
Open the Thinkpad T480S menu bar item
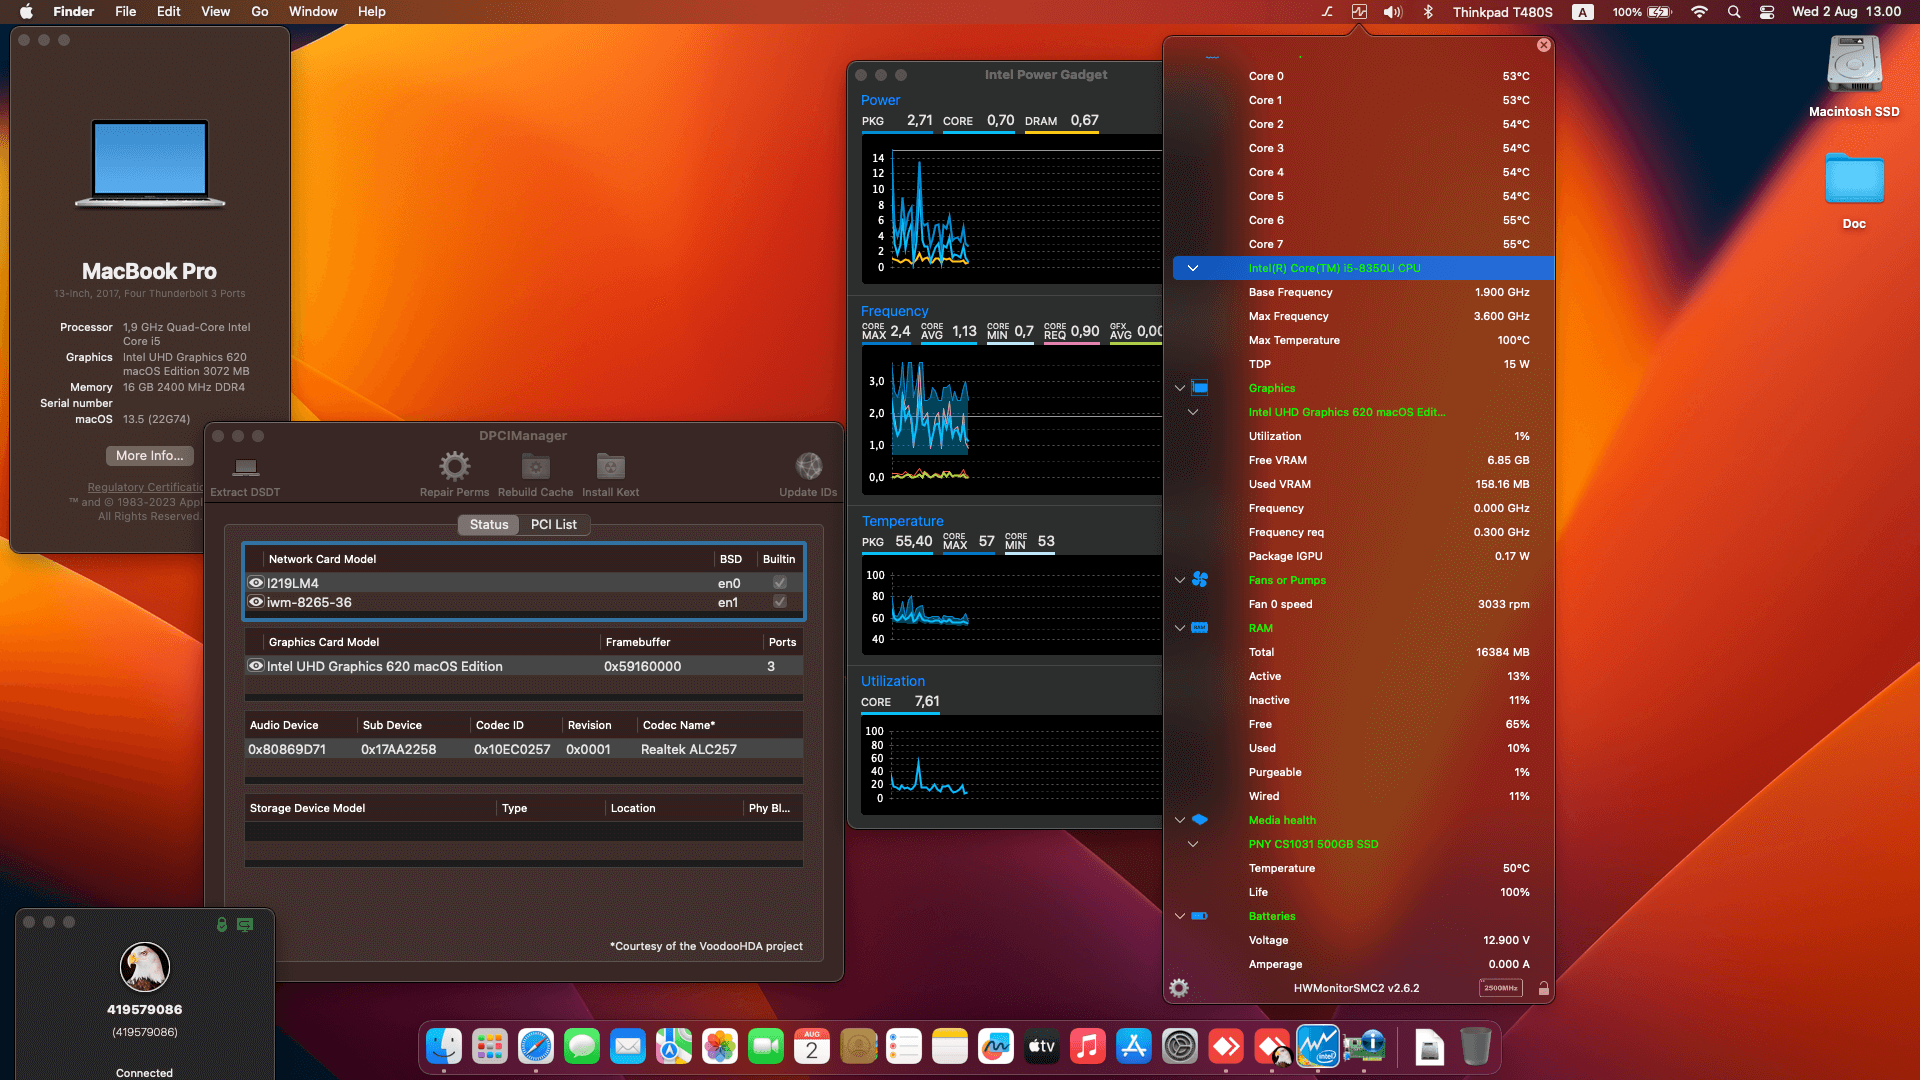pos(1502,12)
